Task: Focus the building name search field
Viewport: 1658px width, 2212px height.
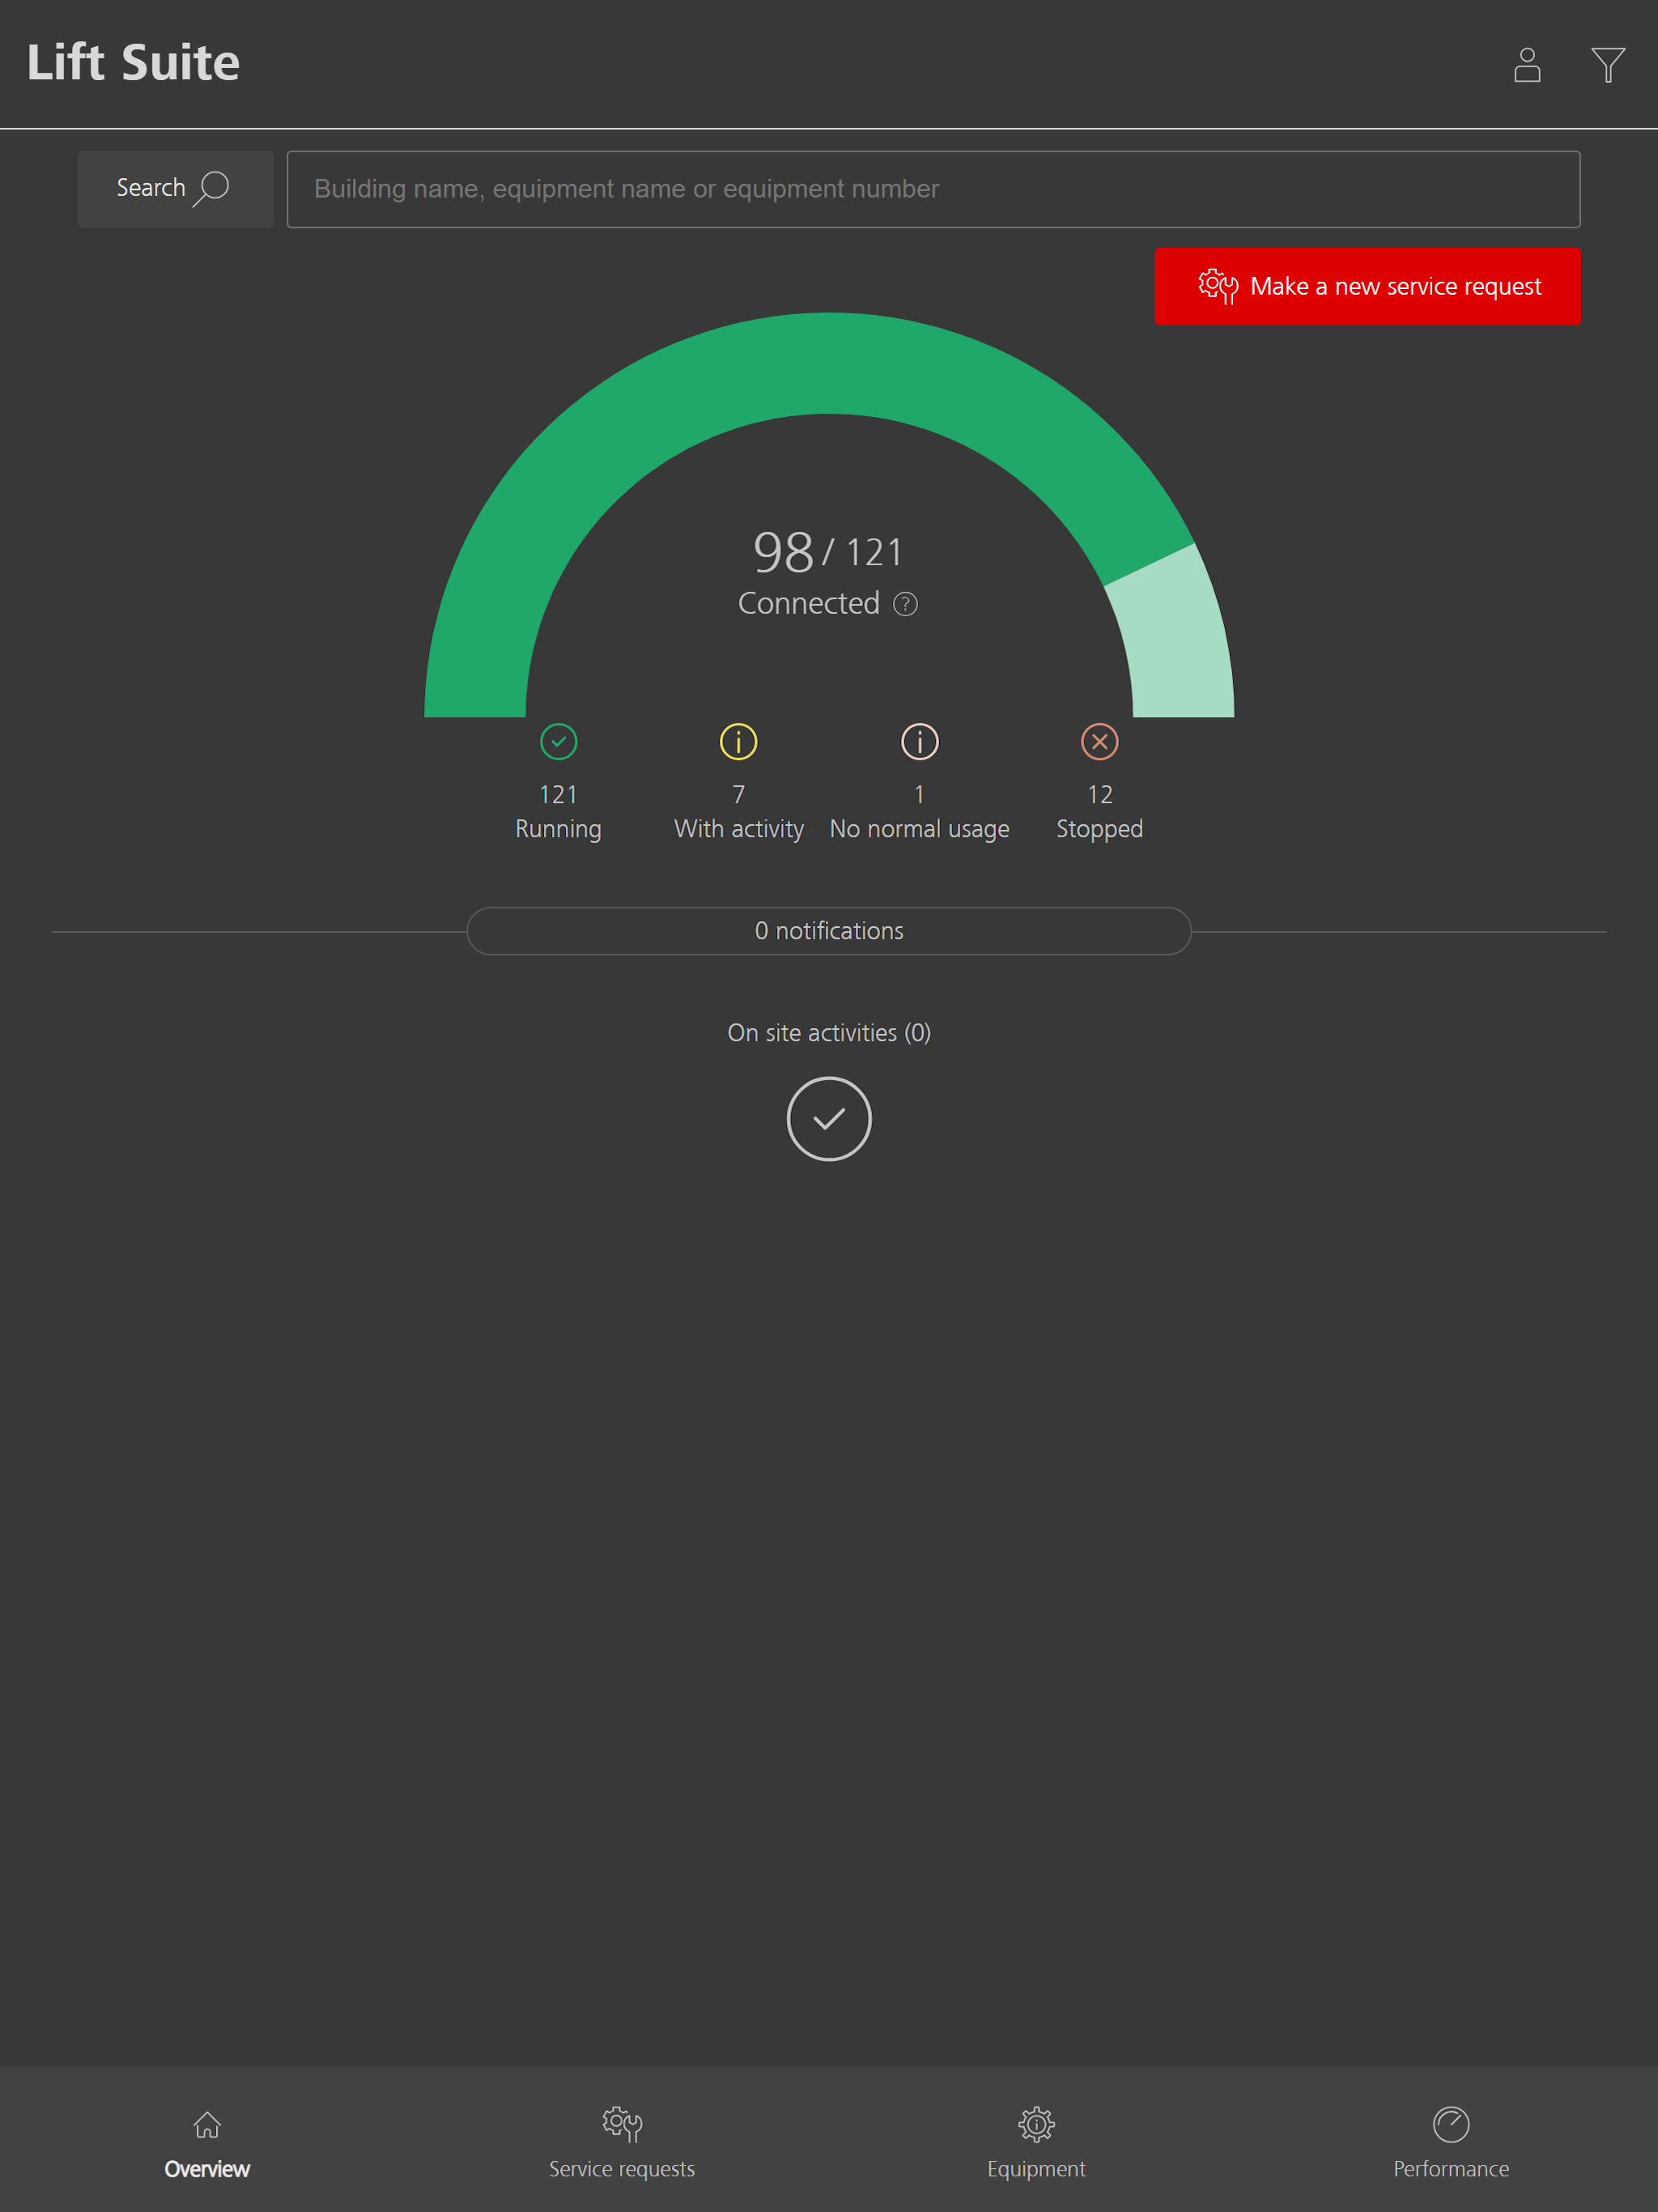Action: click(x=933, y=189)
